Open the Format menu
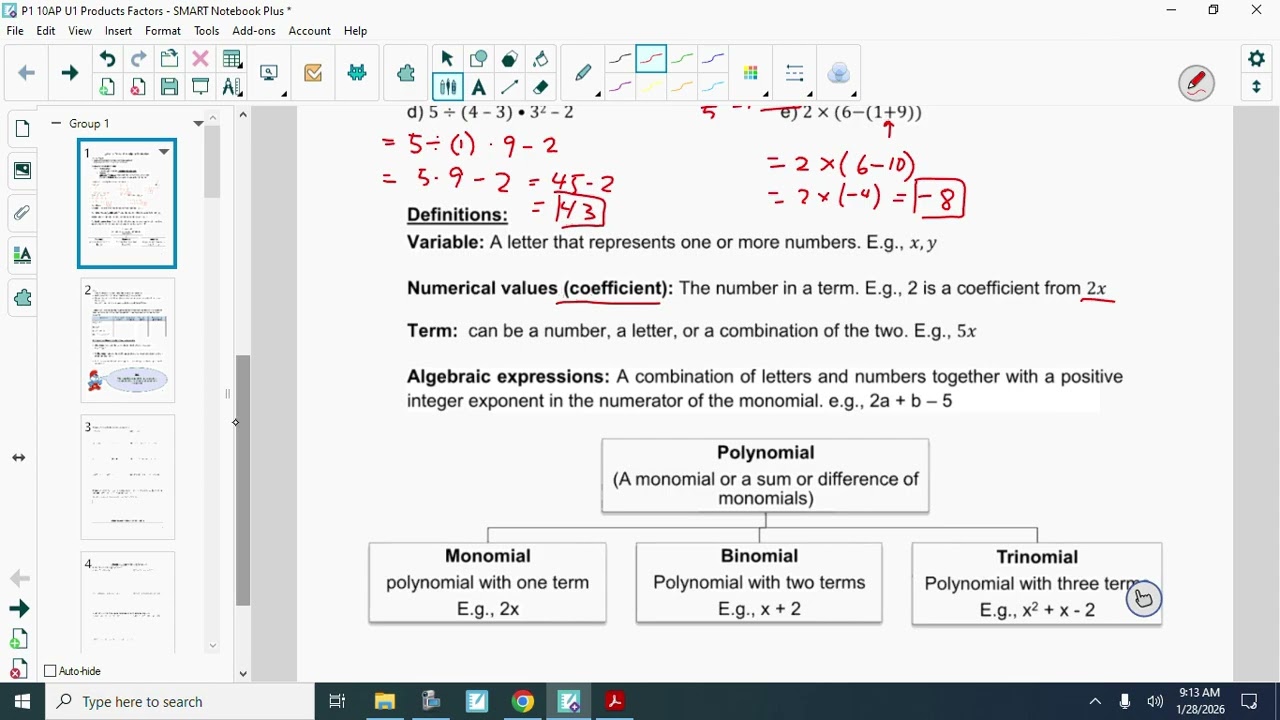 pos(163,31)
